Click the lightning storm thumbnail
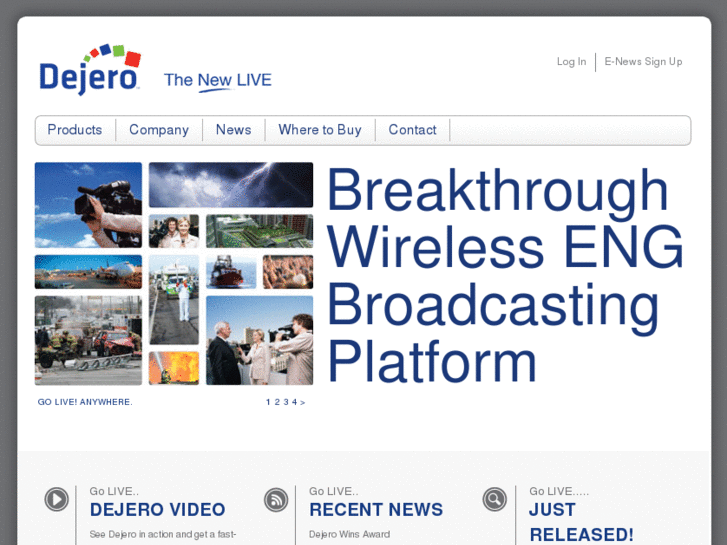The width and height of the screenshot is (727, 545). click(231, 185)
